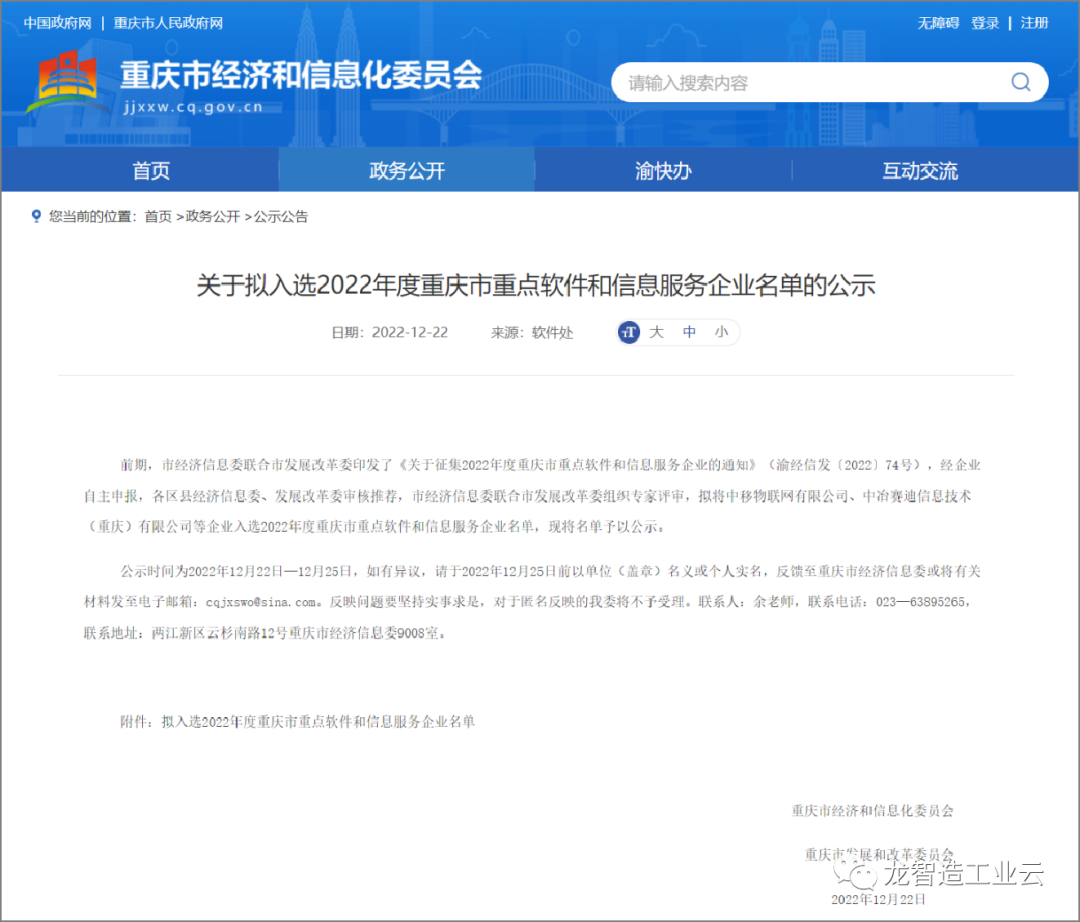Select large font size 大

(657, 333)
